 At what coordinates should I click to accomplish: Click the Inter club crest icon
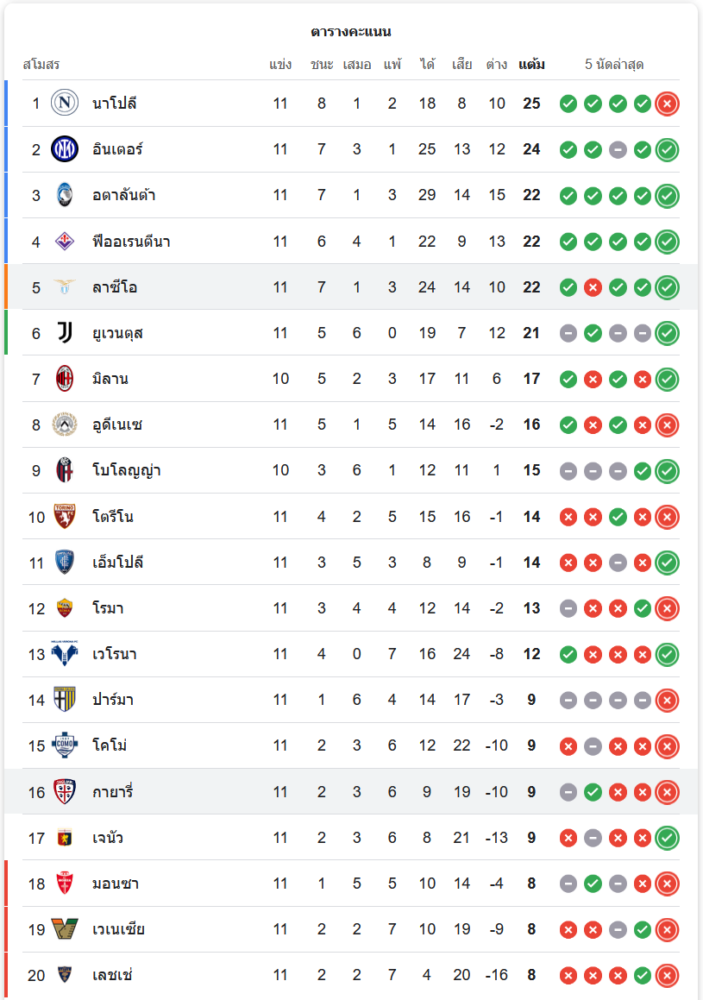65,149
